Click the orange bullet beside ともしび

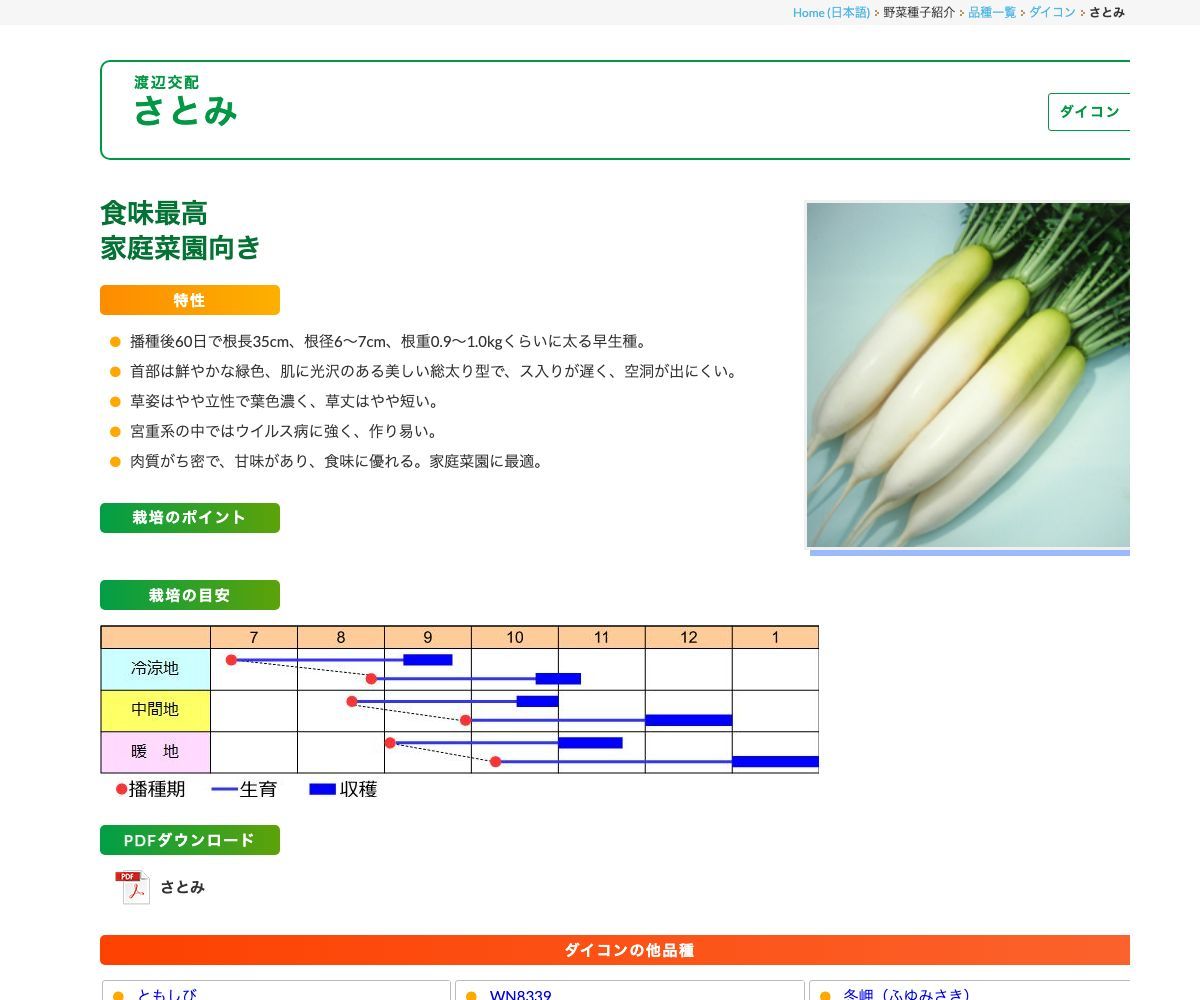(117, 995)
